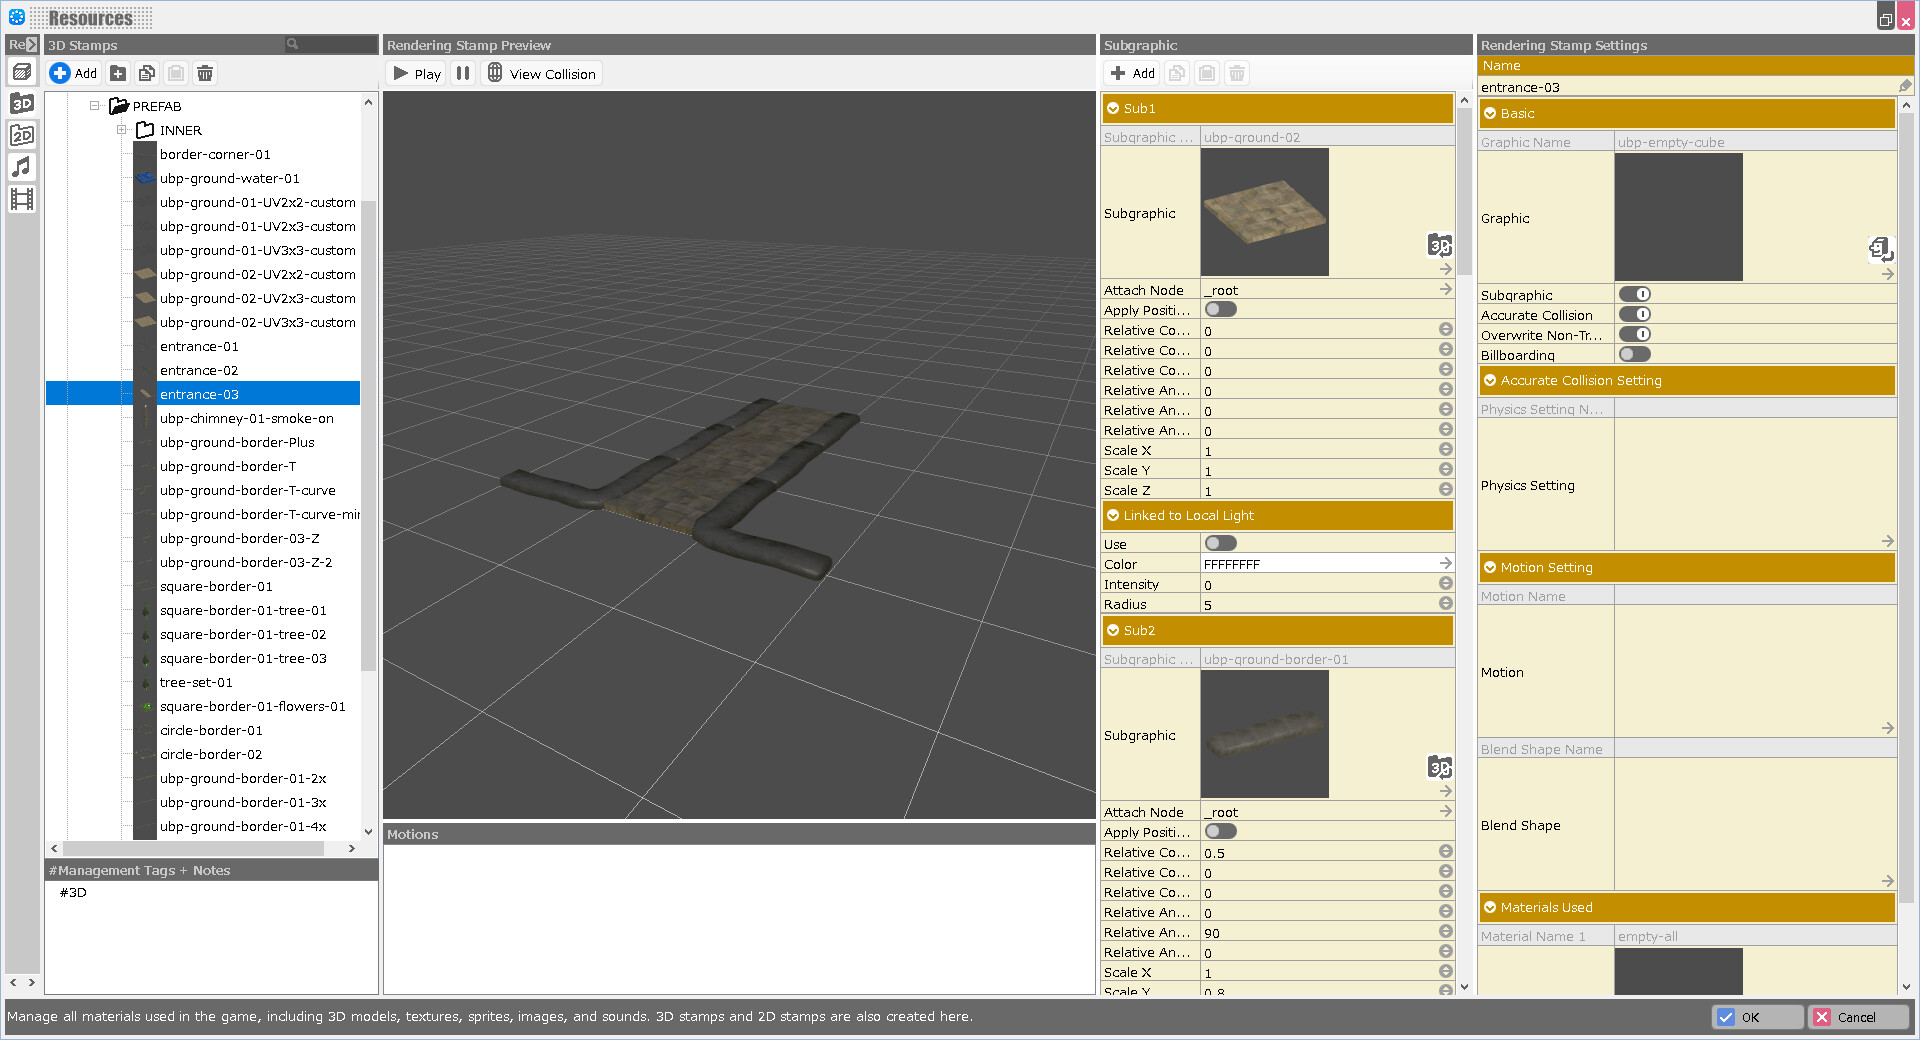This screenshot has height=1040, width=1920.
Task: Click the View Collision button
Action: pos(541,73)
